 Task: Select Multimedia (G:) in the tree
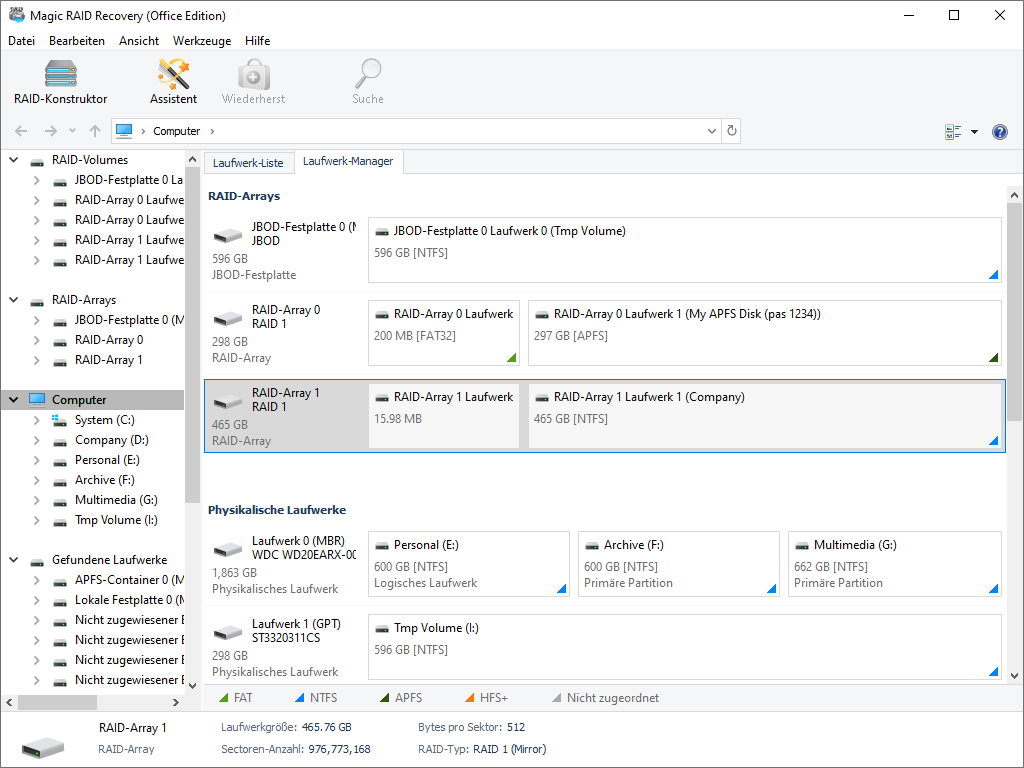pyautogui.click(x=116, y=500)
